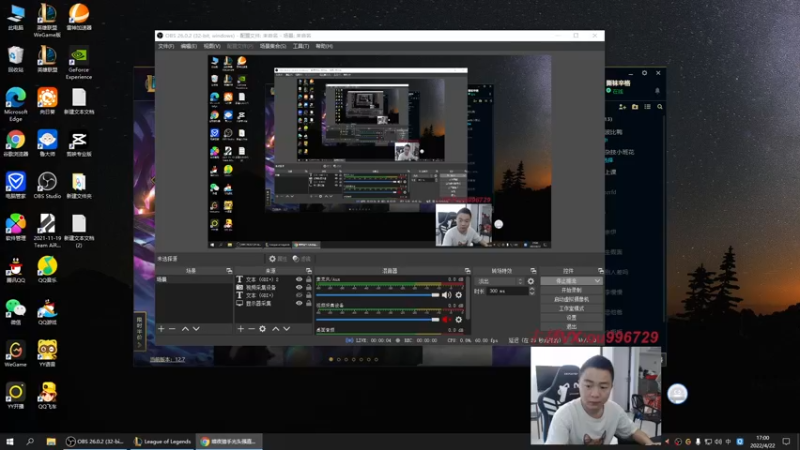Pop out Scenes dock panel icon
Screen dimensions: 800x450
(x=229, y=270)
